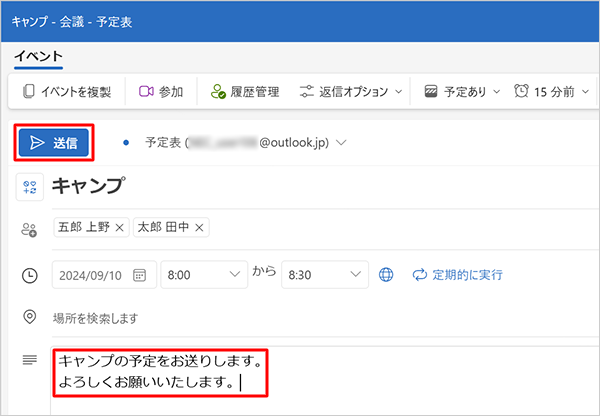Click the 場所を検索します location field
This screenshot has height=416, width=600.
tap(325, 318)
